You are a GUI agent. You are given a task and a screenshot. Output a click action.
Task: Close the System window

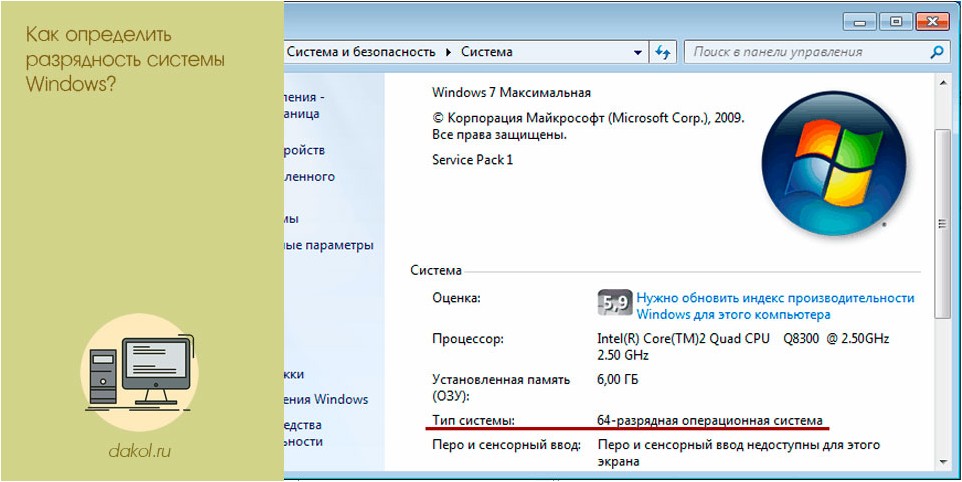(933, 22)
